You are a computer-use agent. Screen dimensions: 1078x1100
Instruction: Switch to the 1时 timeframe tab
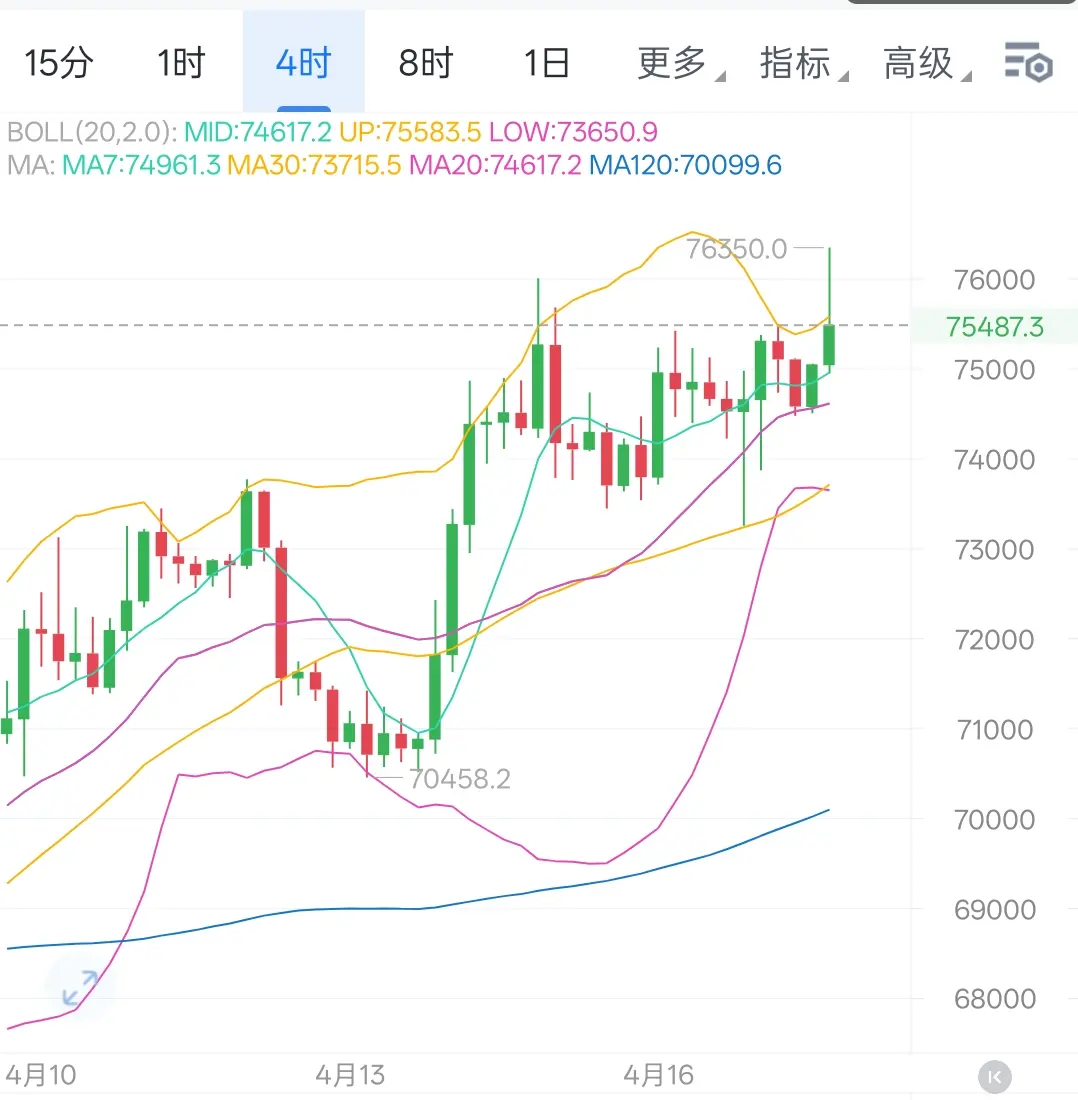click(x=181, y=63)
